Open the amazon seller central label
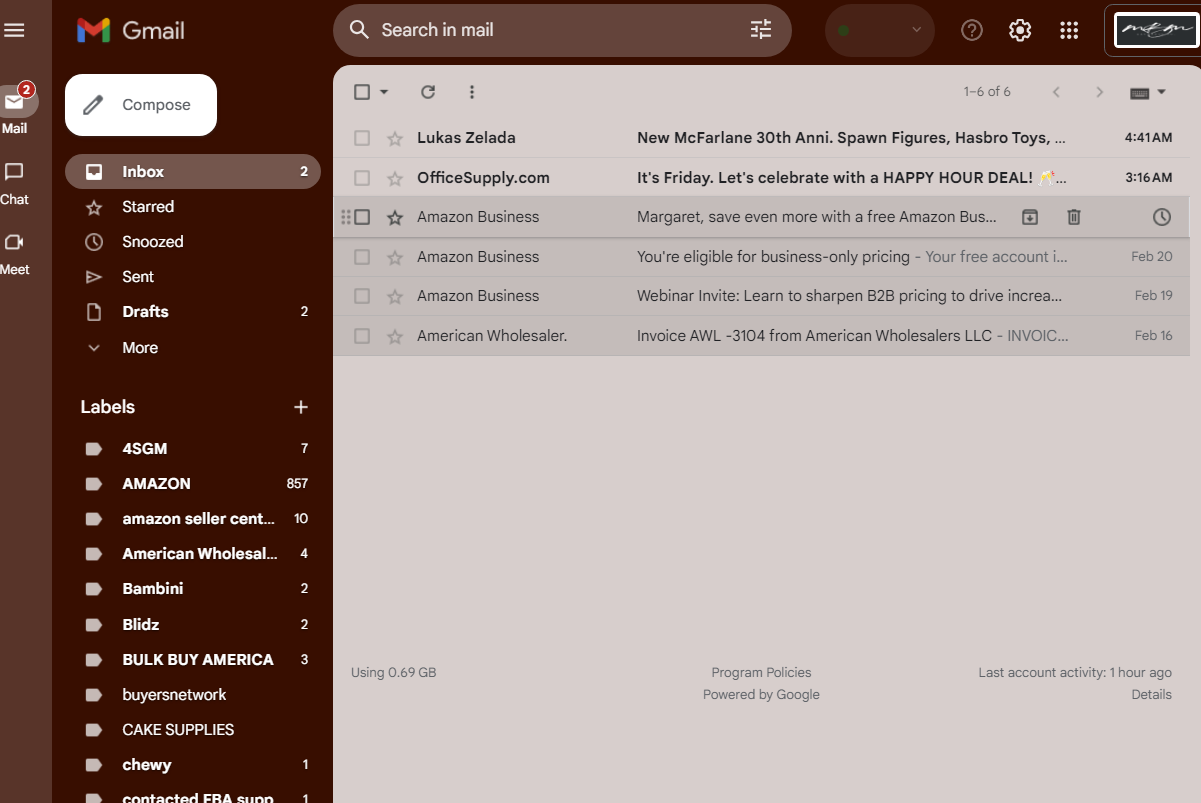The width and height of the screenshot is (1201, 803). (x=193, y=519)
